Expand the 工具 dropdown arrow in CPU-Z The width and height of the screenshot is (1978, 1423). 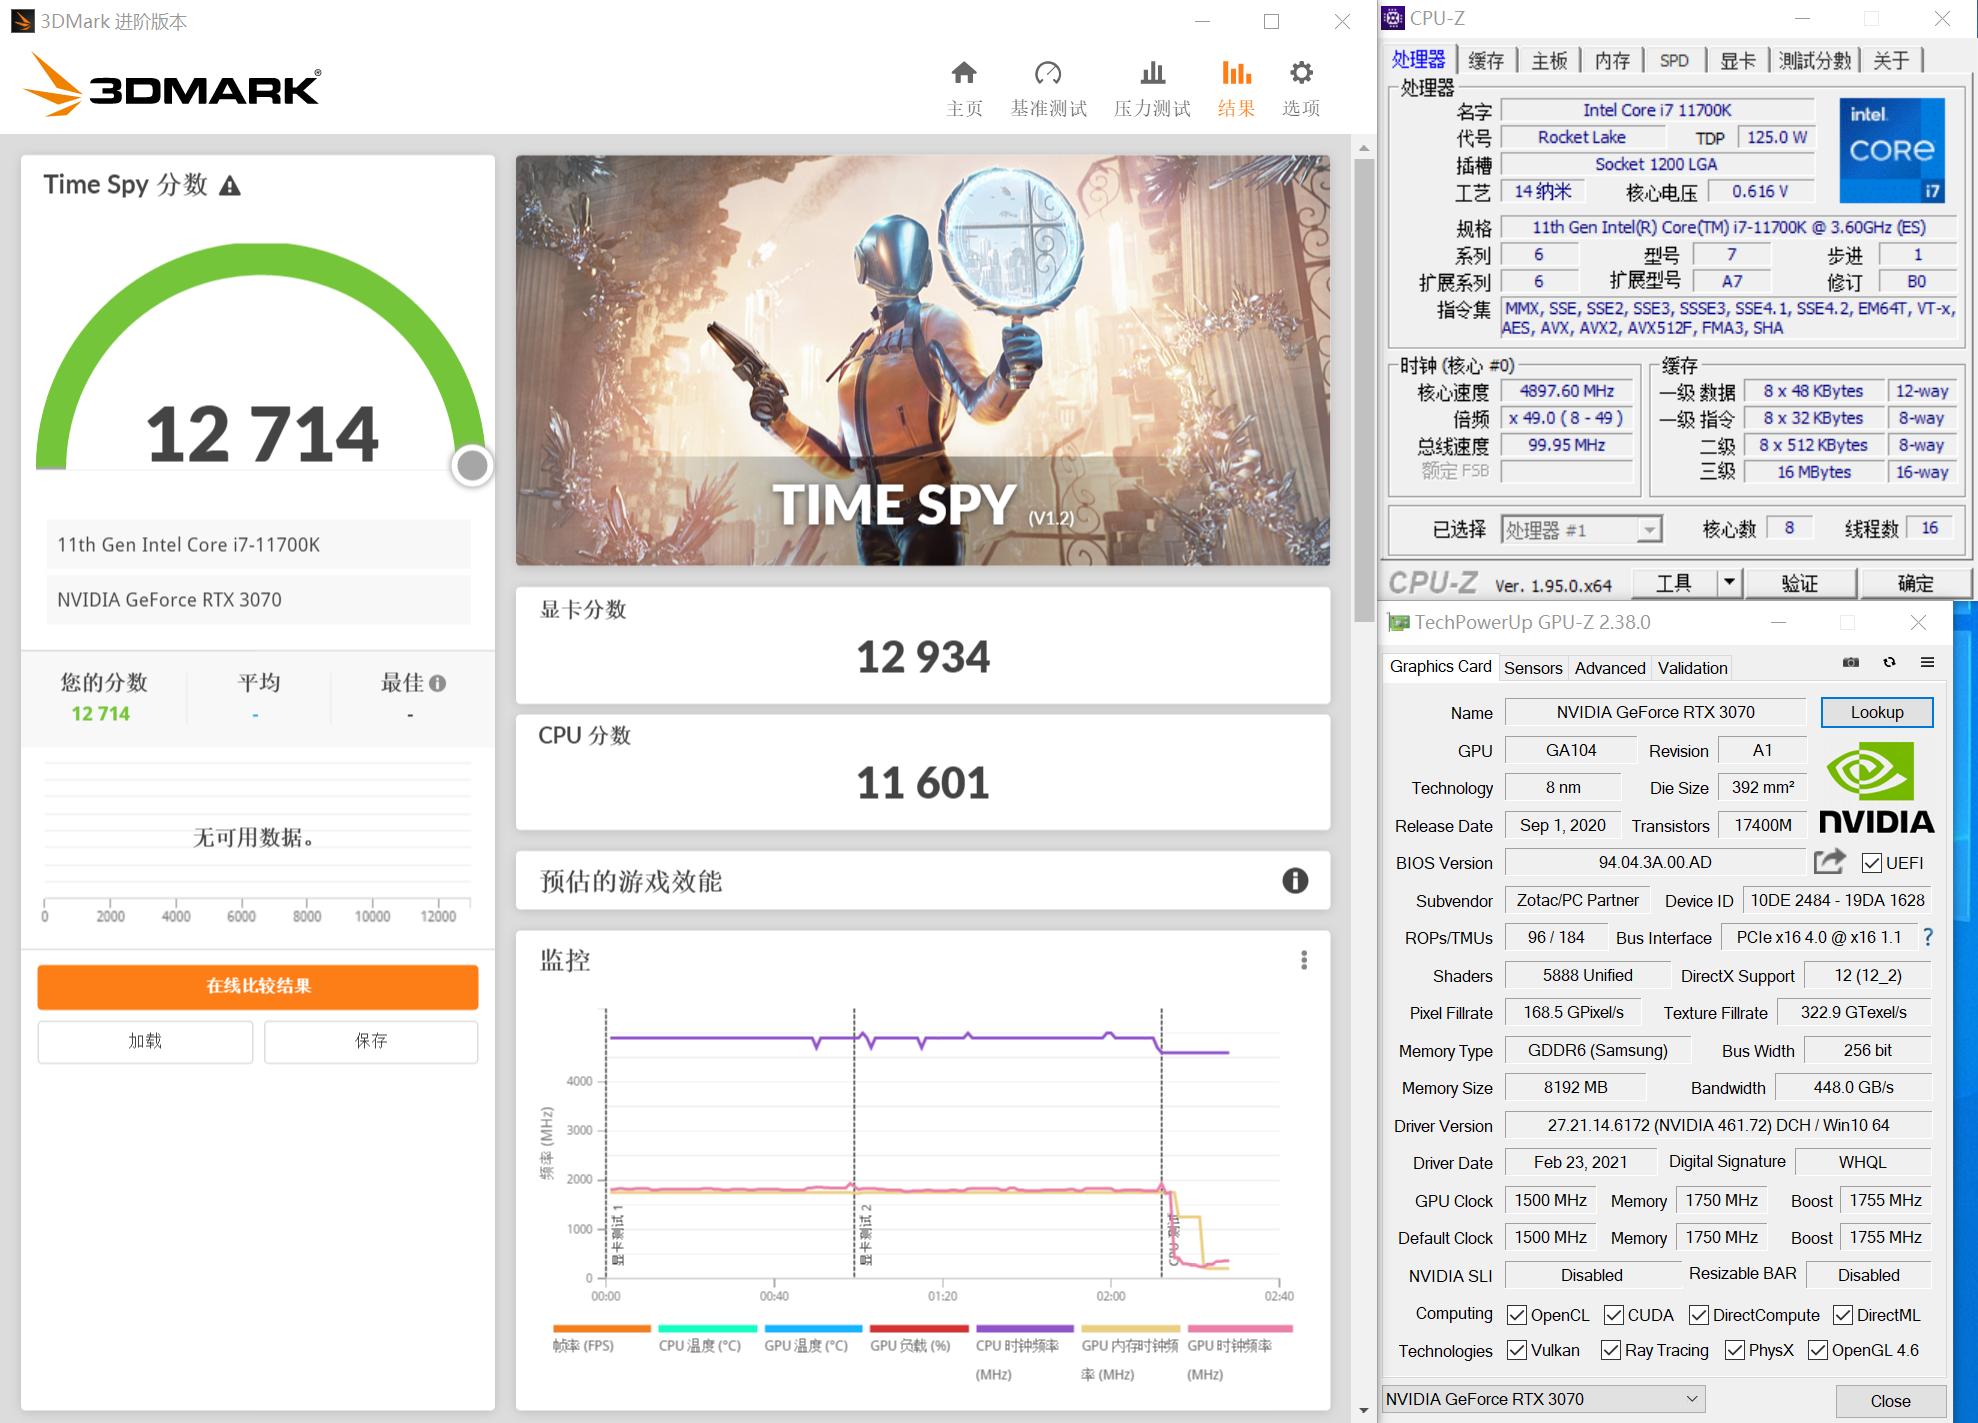click(x=1727, y=582)
